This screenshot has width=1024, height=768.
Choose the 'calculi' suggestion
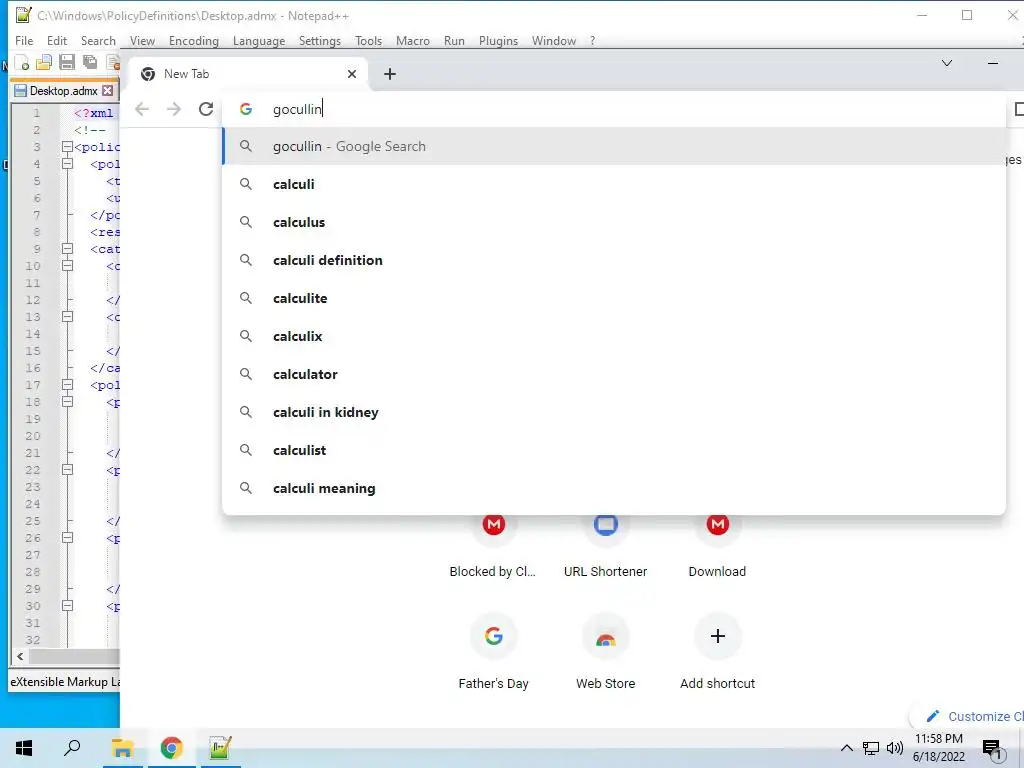click(x=614, y=184)
